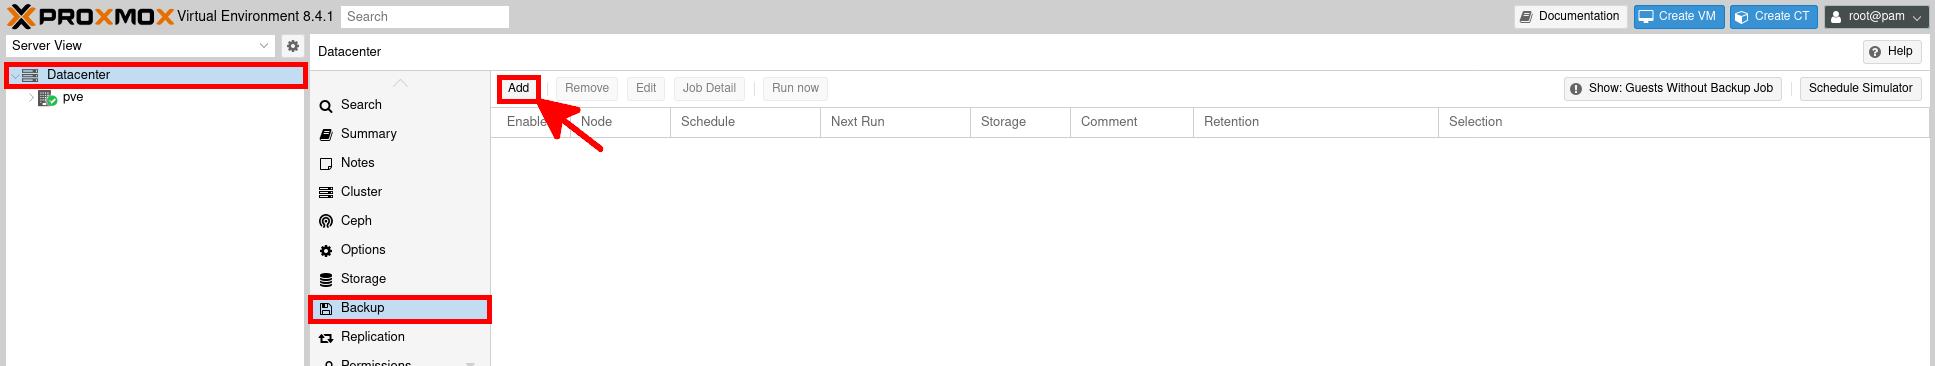The image size is (1935, 366).
Task: Go to Replication settings
Action: [x=372, y=337]
